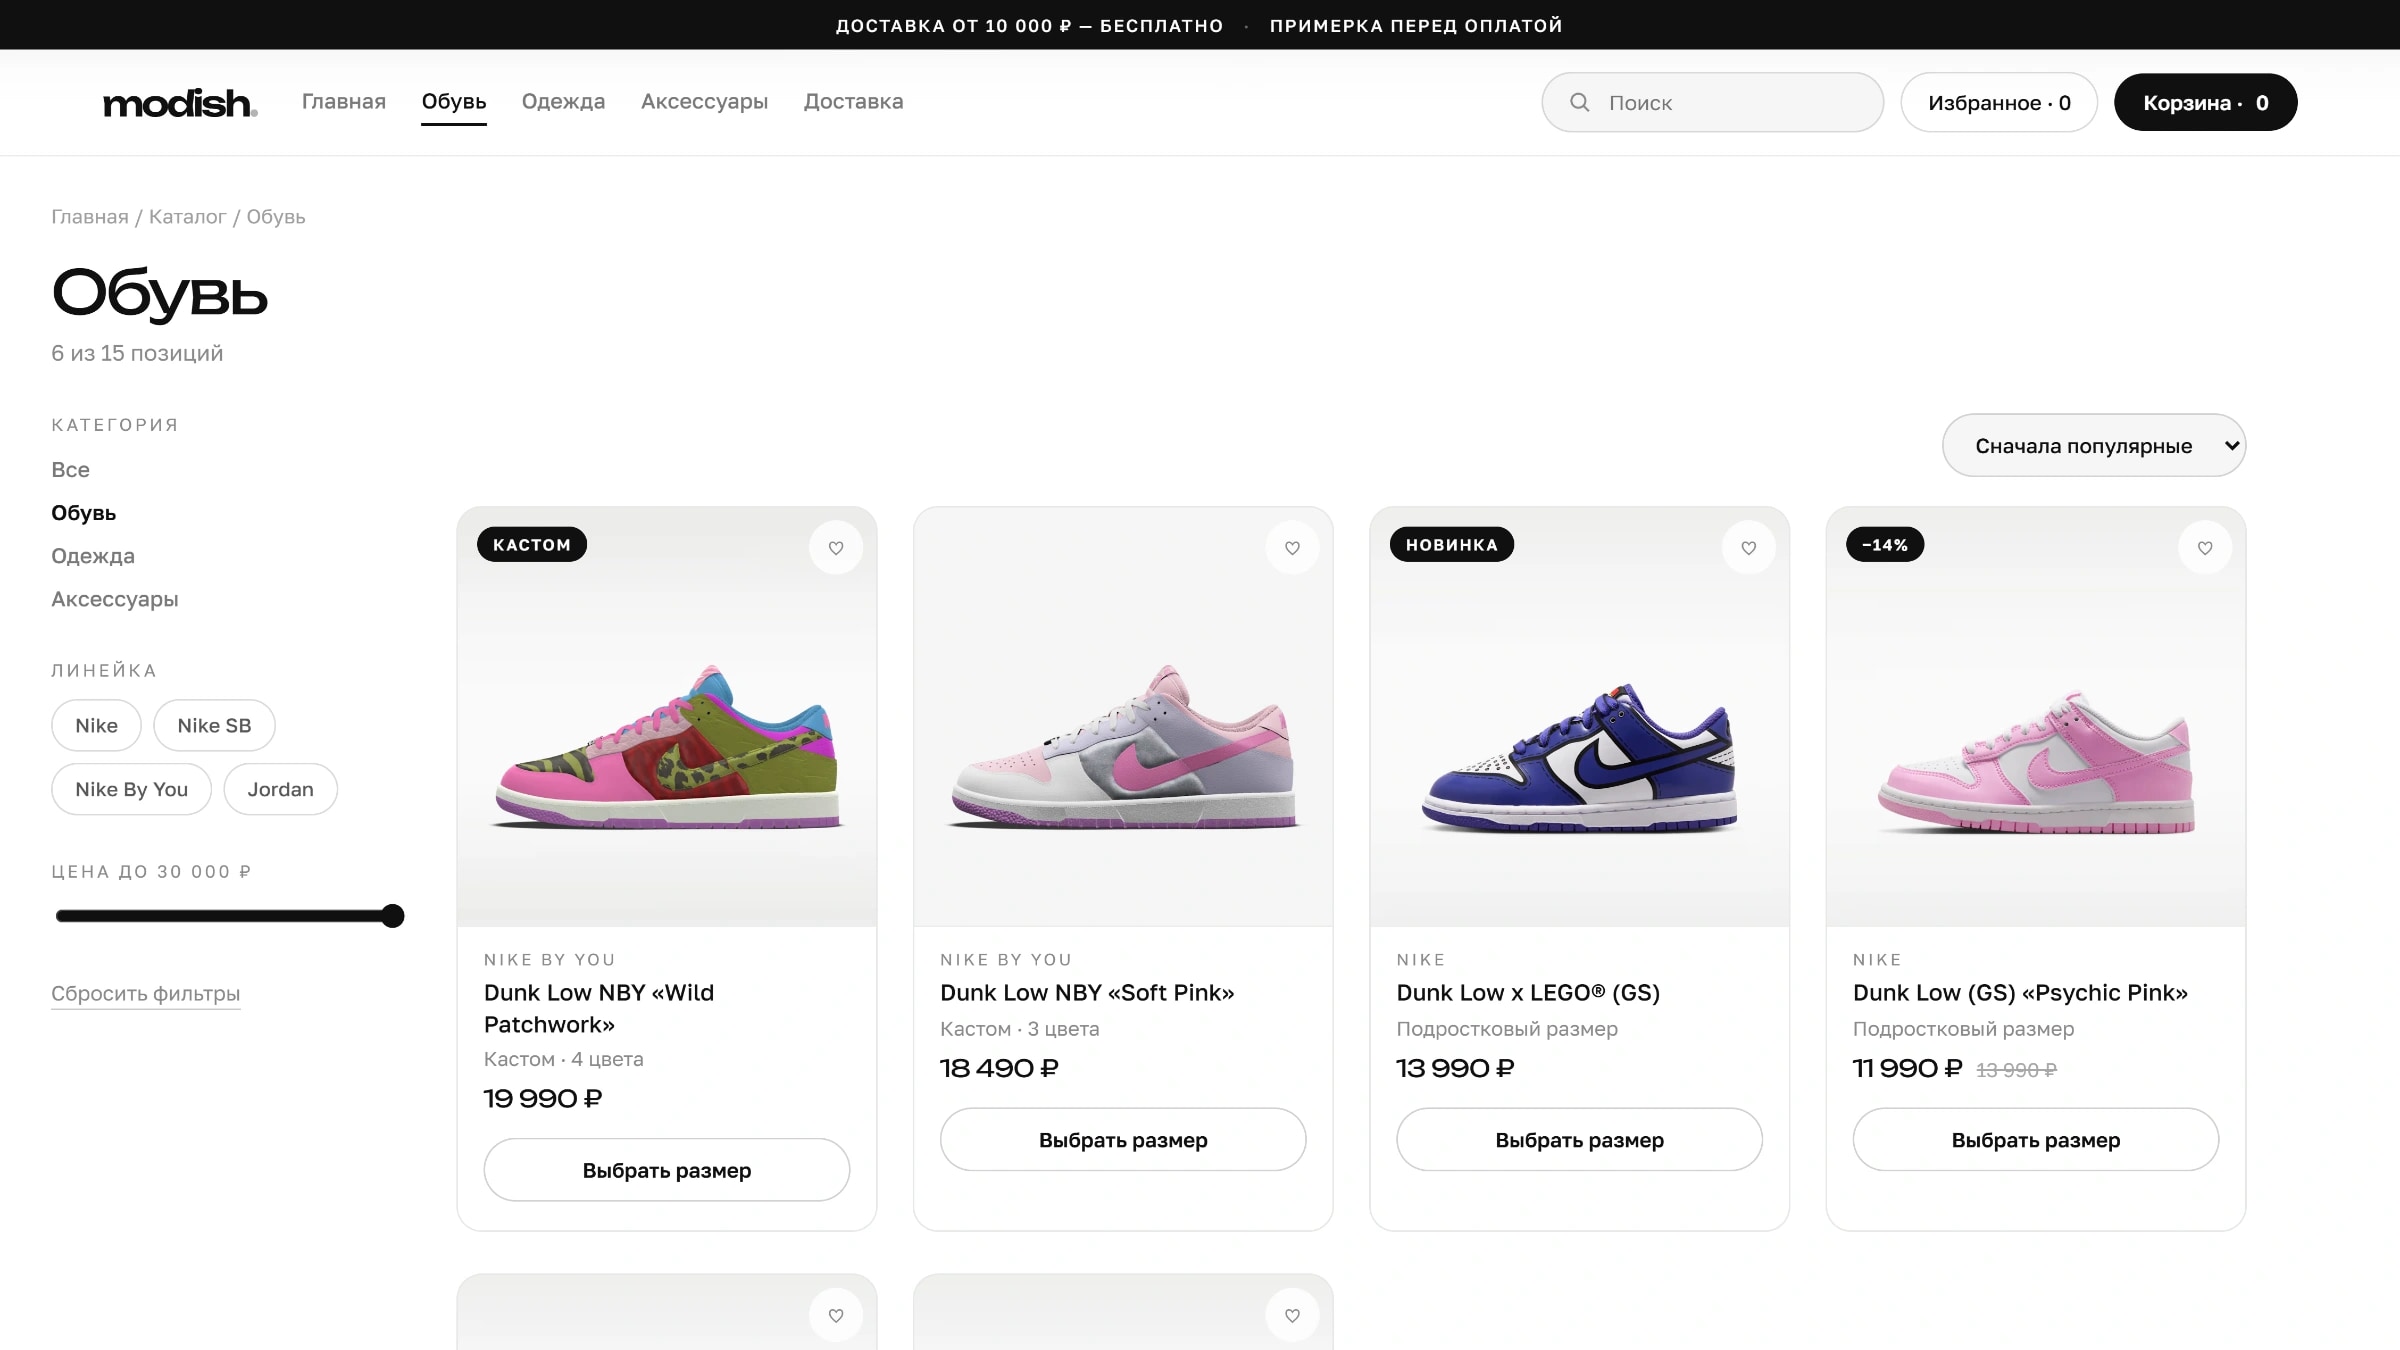Open the Главная nav item
This screenshot has height=1350, width=2400.
tap(343, 101)
